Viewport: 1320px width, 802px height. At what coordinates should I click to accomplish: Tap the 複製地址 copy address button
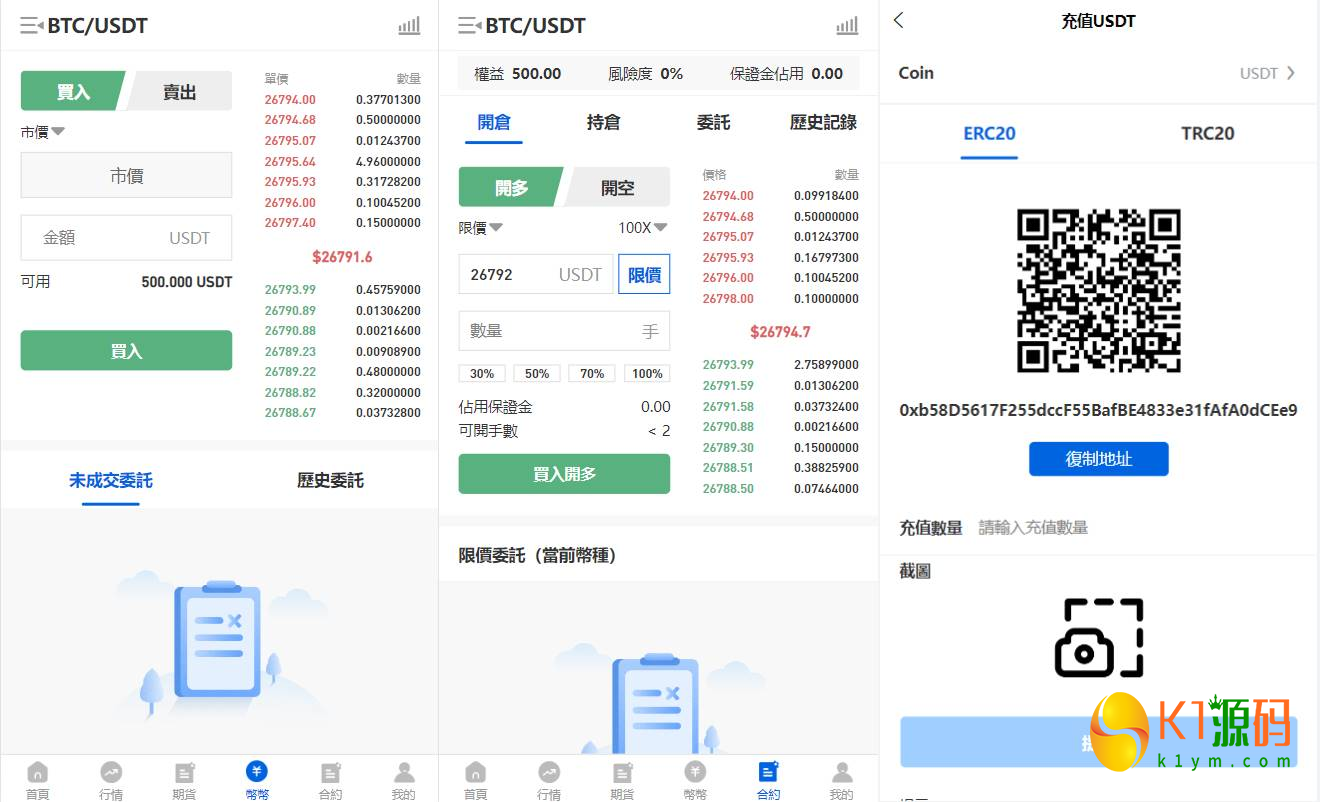pyautogui.click(x=1099, y=459)
